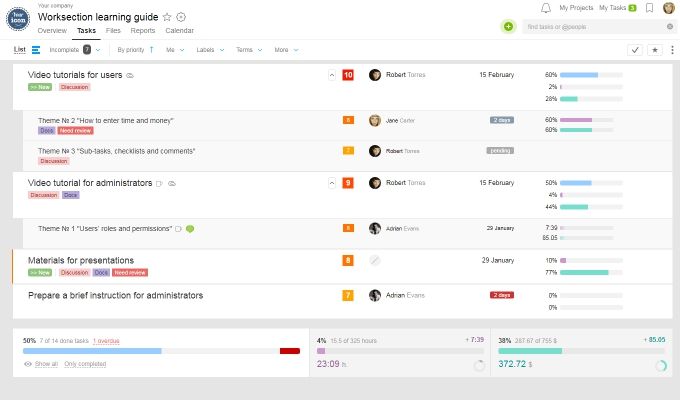
Task: Open the Calendar tab
Action: [x=179, y=31]
